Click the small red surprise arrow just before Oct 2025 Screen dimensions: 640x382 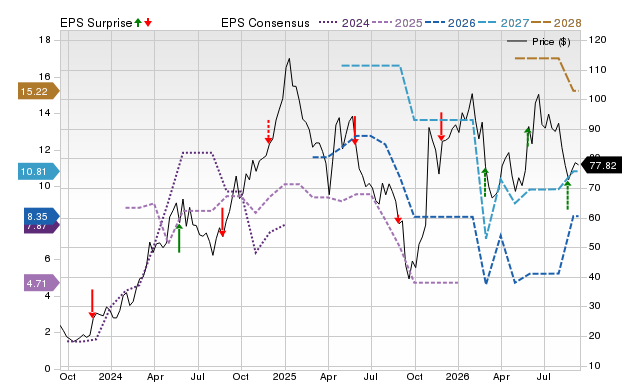(x=398, y=218)
